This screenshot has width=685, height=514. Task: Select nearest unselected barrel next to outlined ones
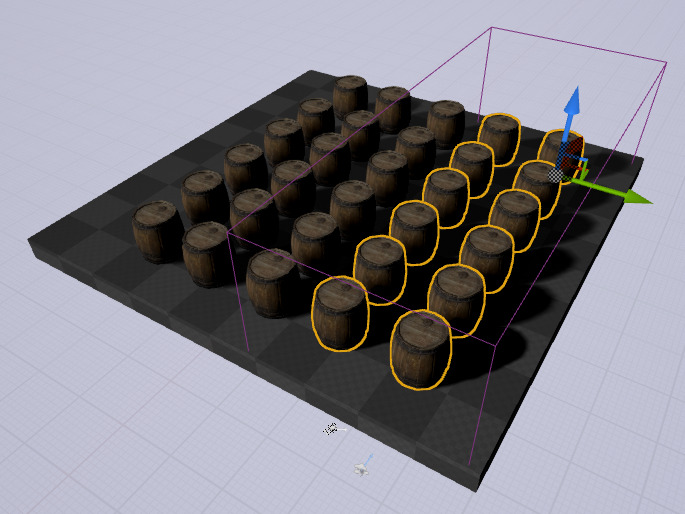[x=273, y=284]
